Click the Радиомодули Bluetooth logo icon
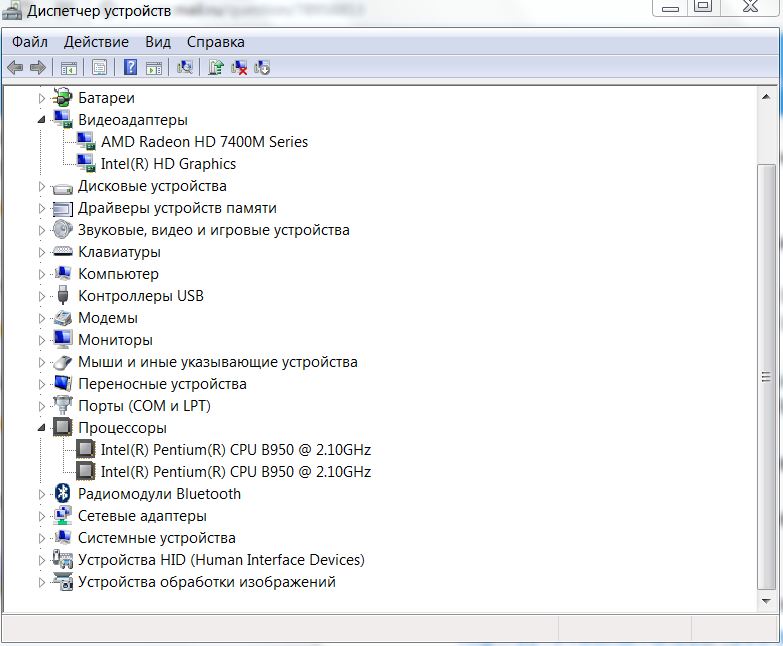 pos(62,493)
